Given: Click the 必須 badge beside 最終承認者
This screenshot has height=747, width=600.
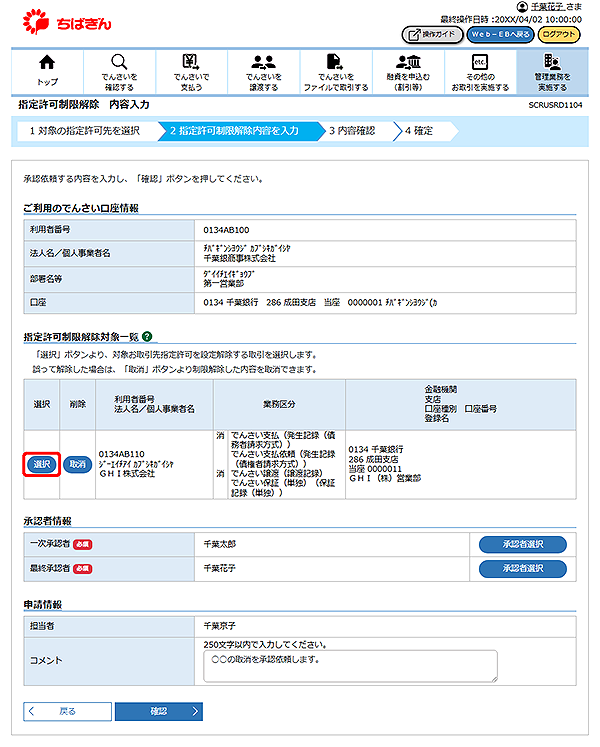Looking at the screenshot, I should point(83,569).
